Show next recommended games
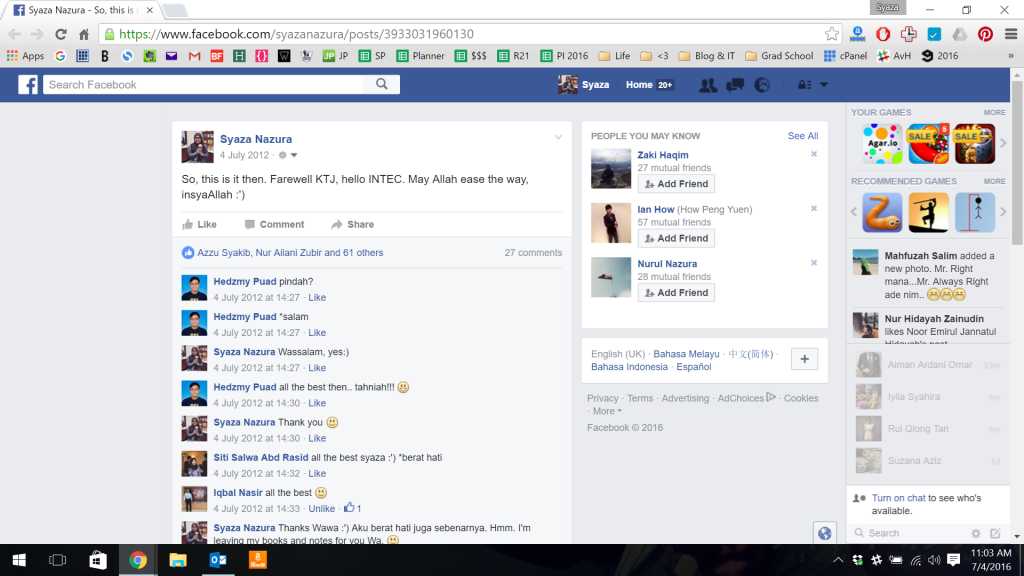 (x=1003, y=212)
